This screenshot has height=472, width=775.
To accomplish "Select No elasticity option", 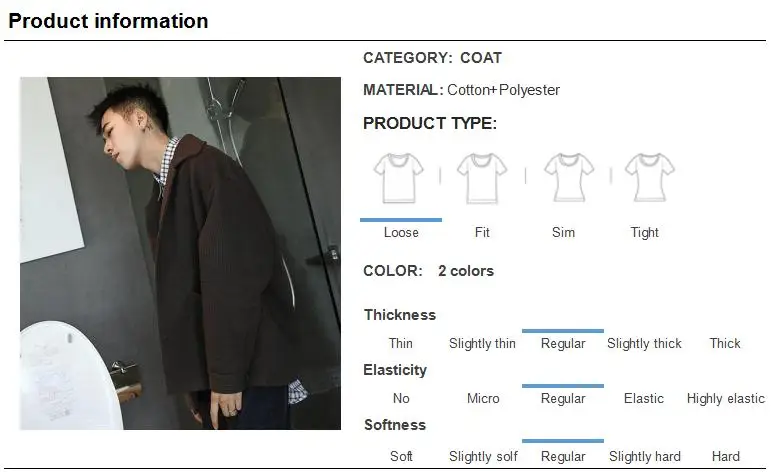I will point(401,398).
